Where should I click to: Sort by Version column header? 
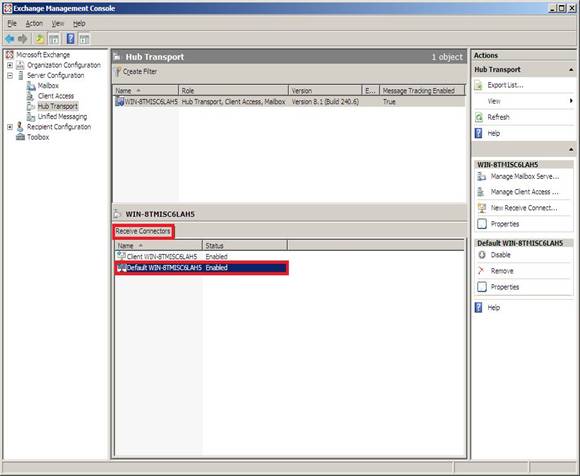325,91
